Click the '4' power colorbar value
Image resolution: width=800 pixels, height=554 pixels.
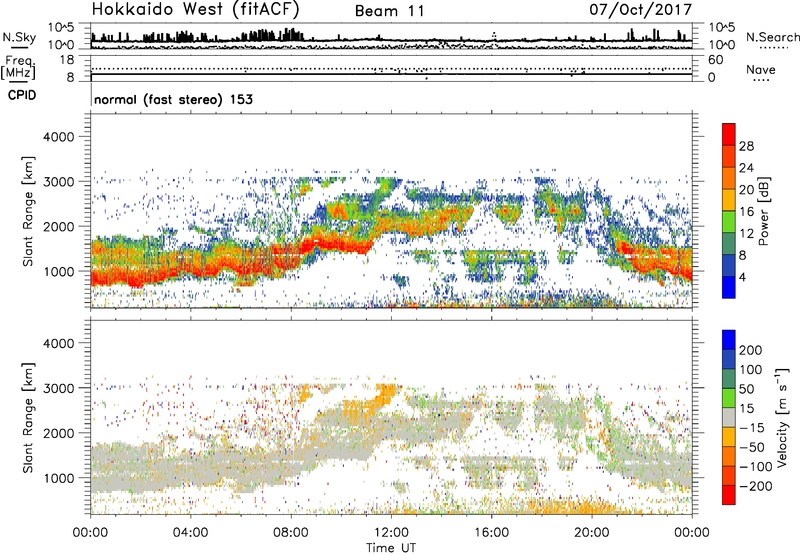click(742, 277)
